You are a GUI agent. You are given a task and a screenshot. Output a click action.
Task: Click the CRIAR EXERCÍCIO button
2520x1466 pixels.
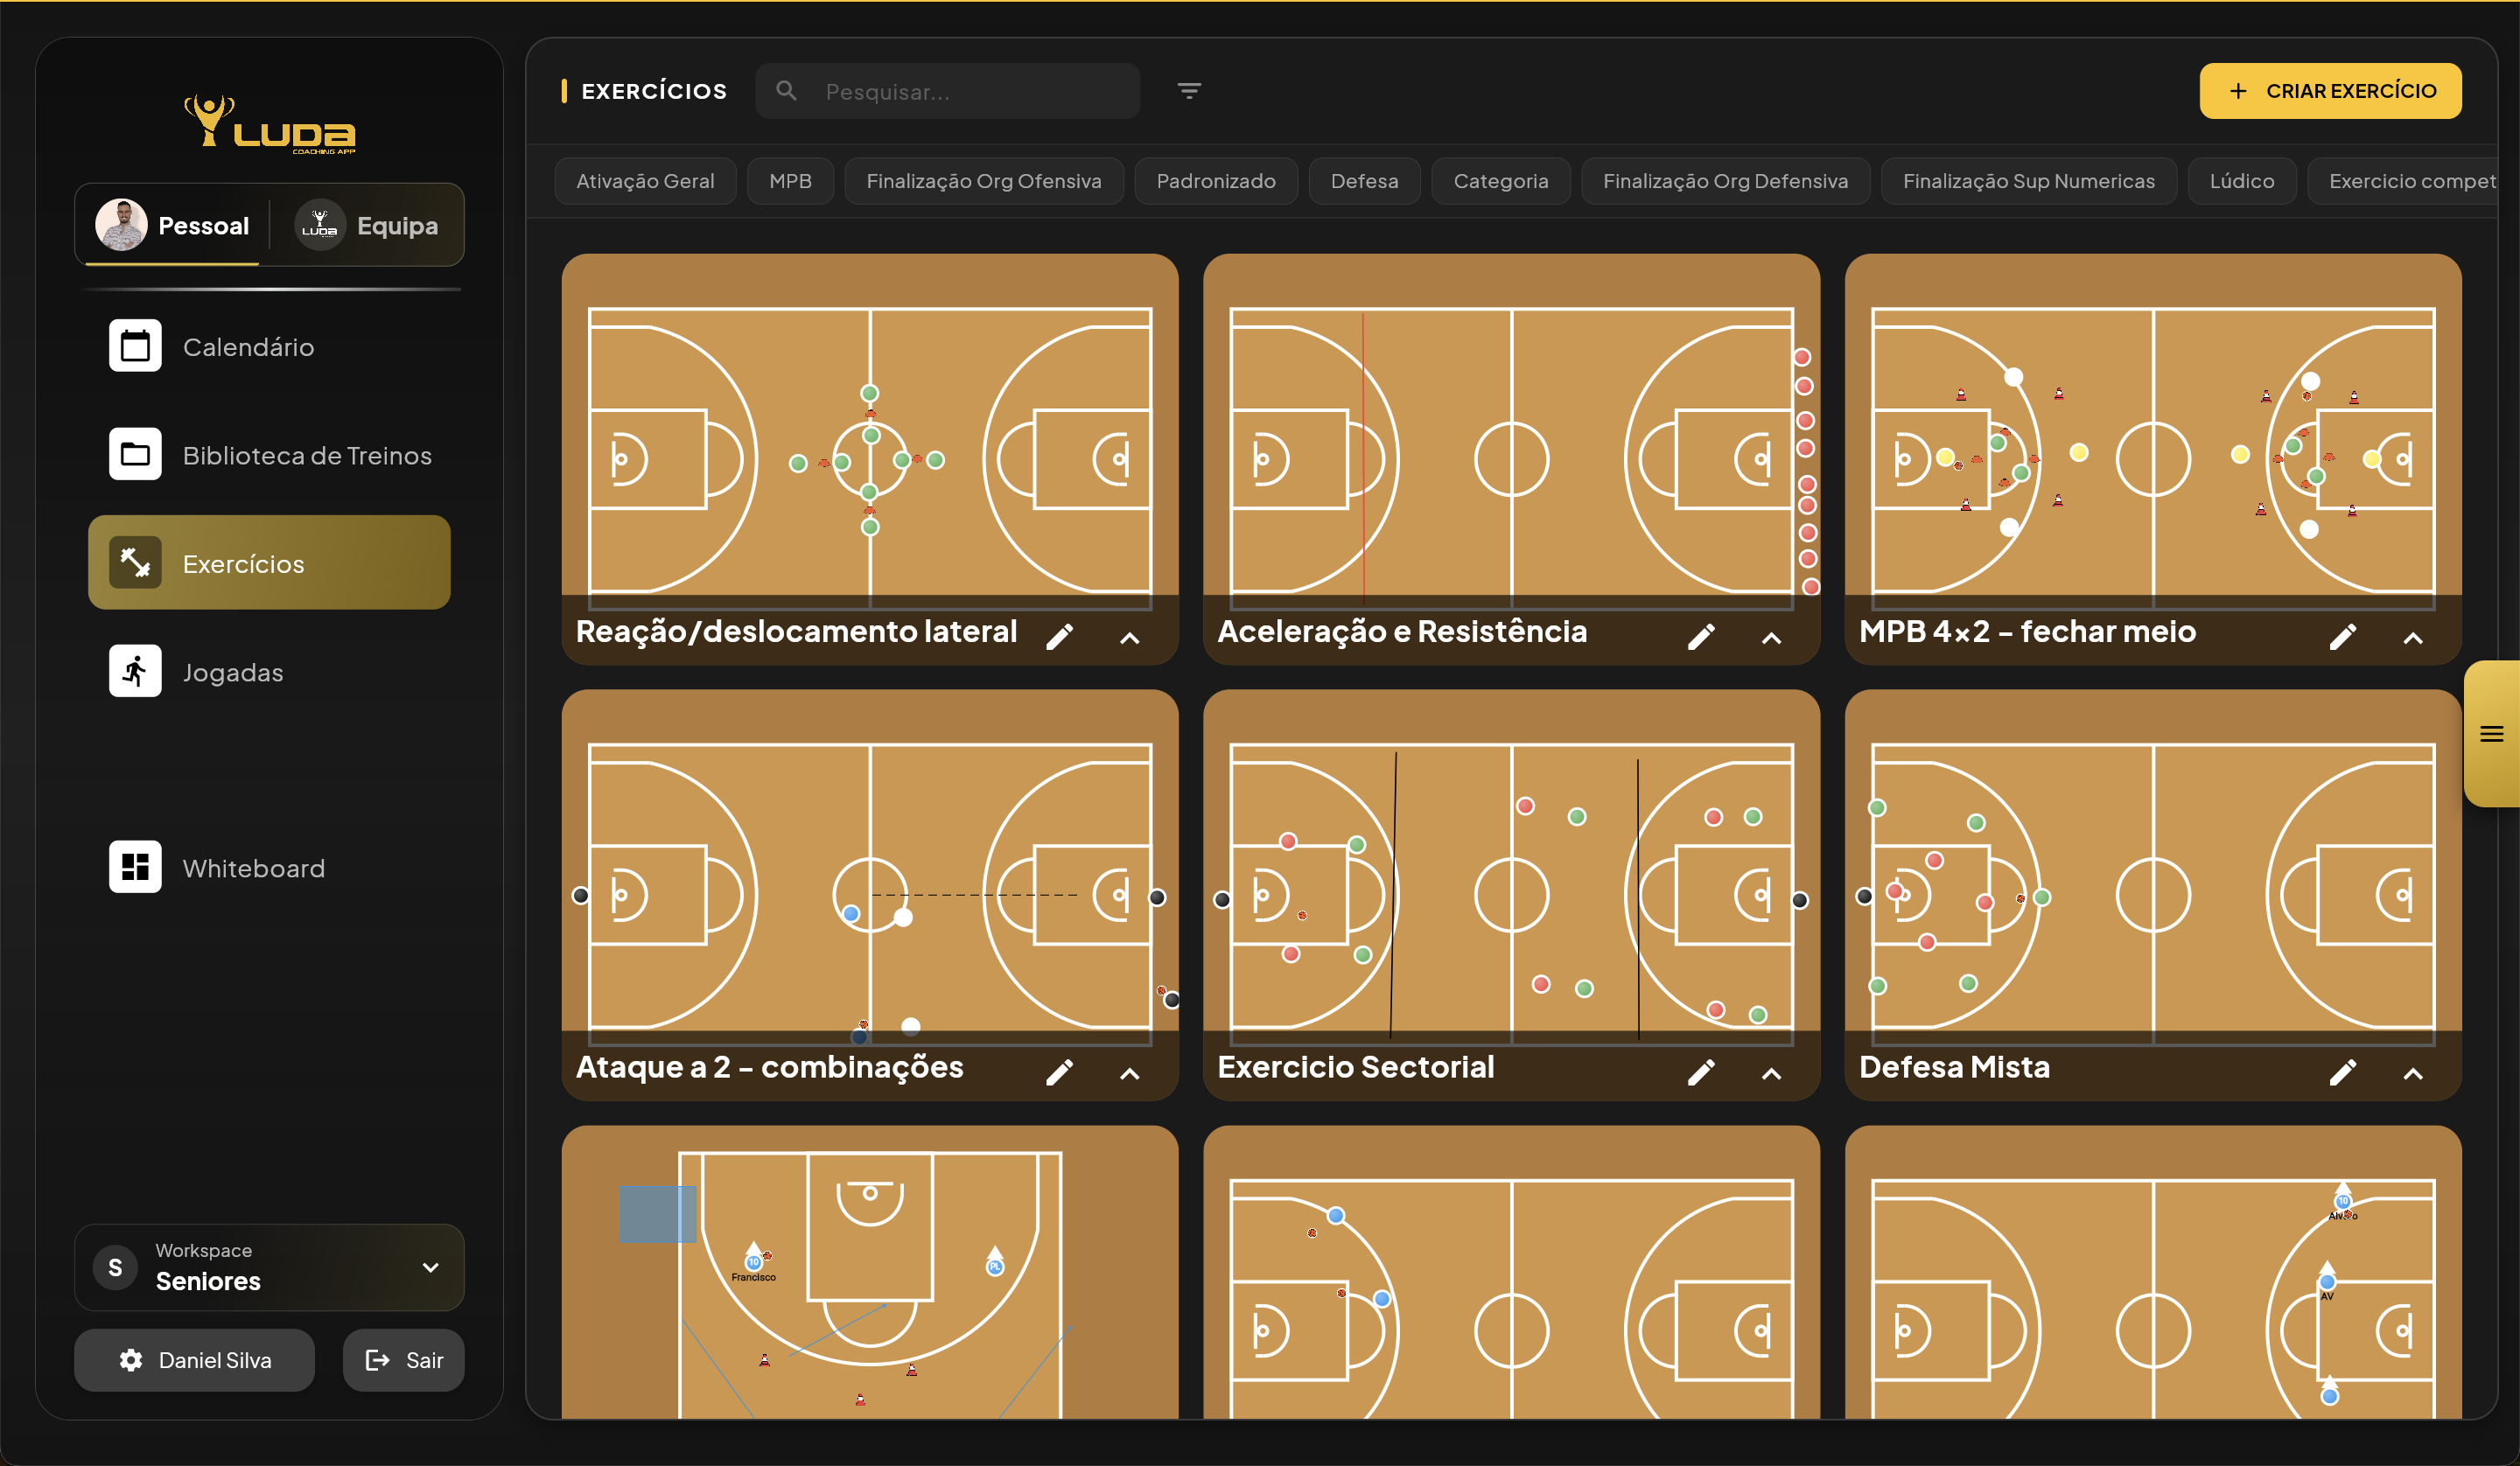(x=2330, y=90)
